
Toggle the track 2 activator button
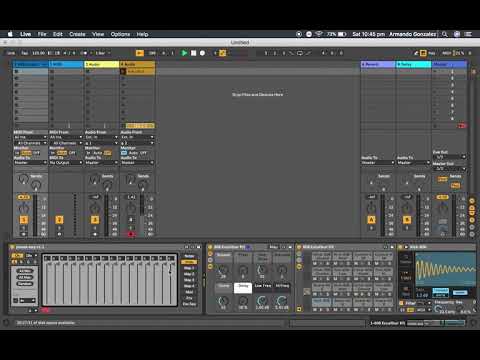click(x=59, y=220)
